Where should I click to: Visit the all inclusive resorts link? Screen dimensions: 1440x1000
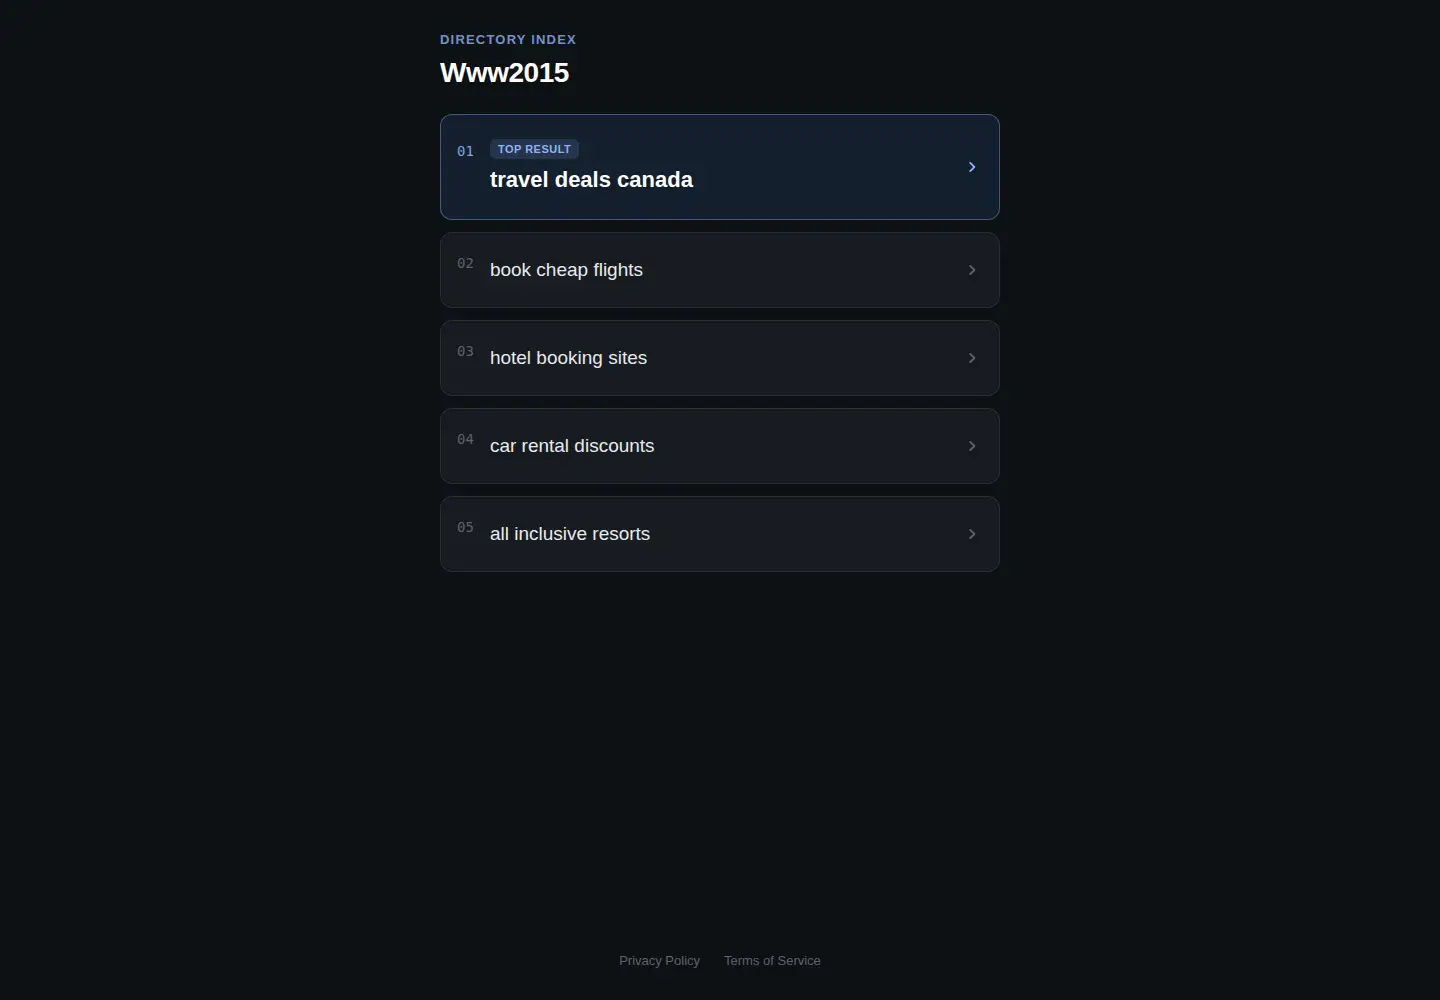point(720,534)
